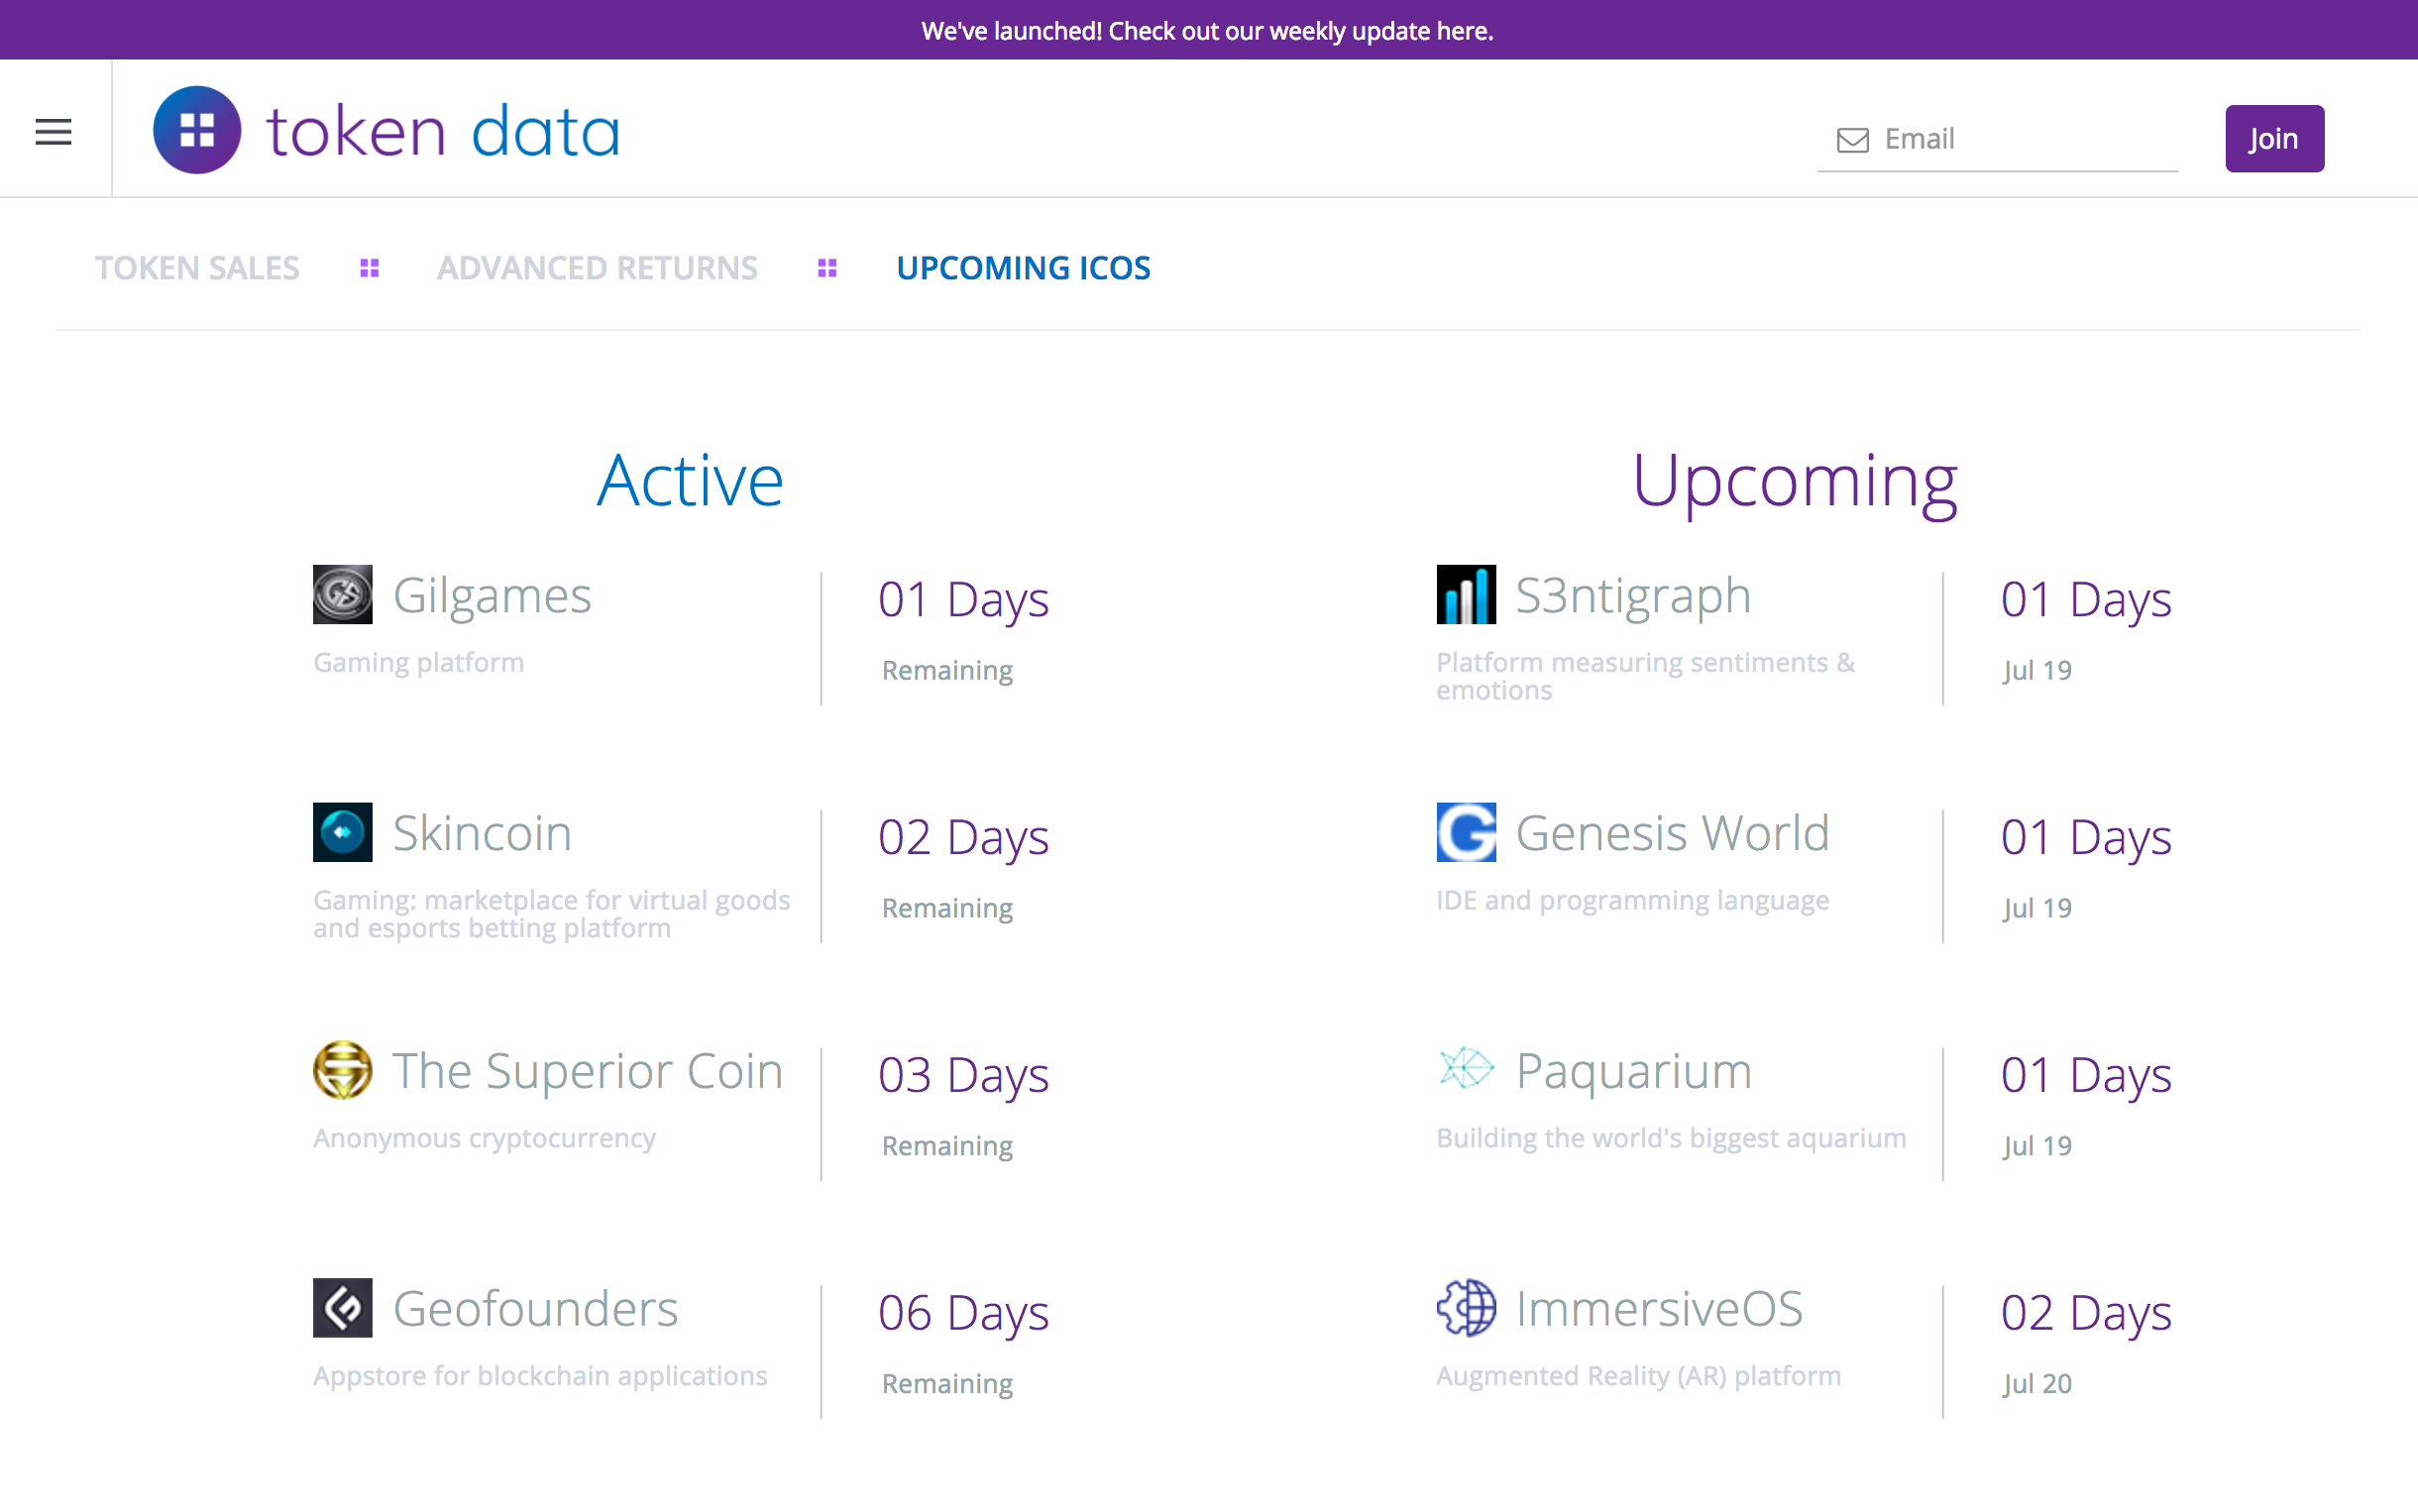This screenshot has width=2418, height=1512.
Task: Click the S3ntigraph bar chart logo
Action: pyautogui.click(x=1465, y=593)
